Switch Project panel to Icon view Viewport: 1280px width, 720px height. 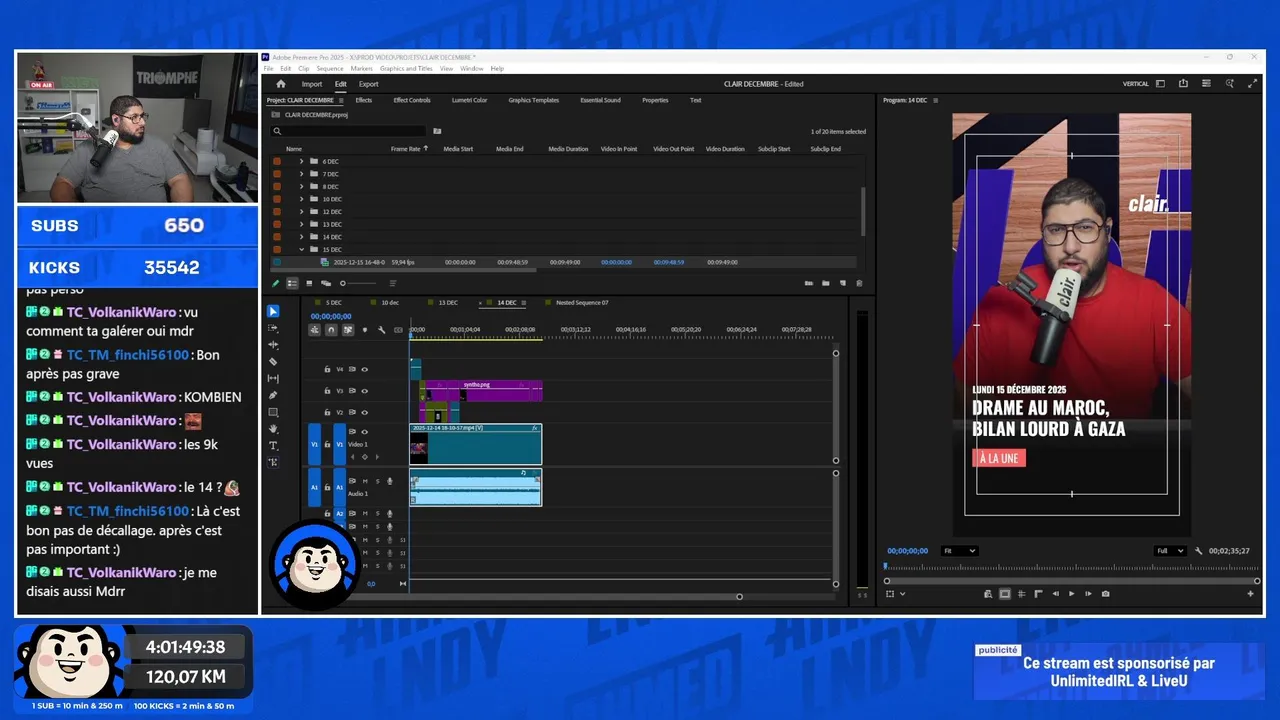309,283
